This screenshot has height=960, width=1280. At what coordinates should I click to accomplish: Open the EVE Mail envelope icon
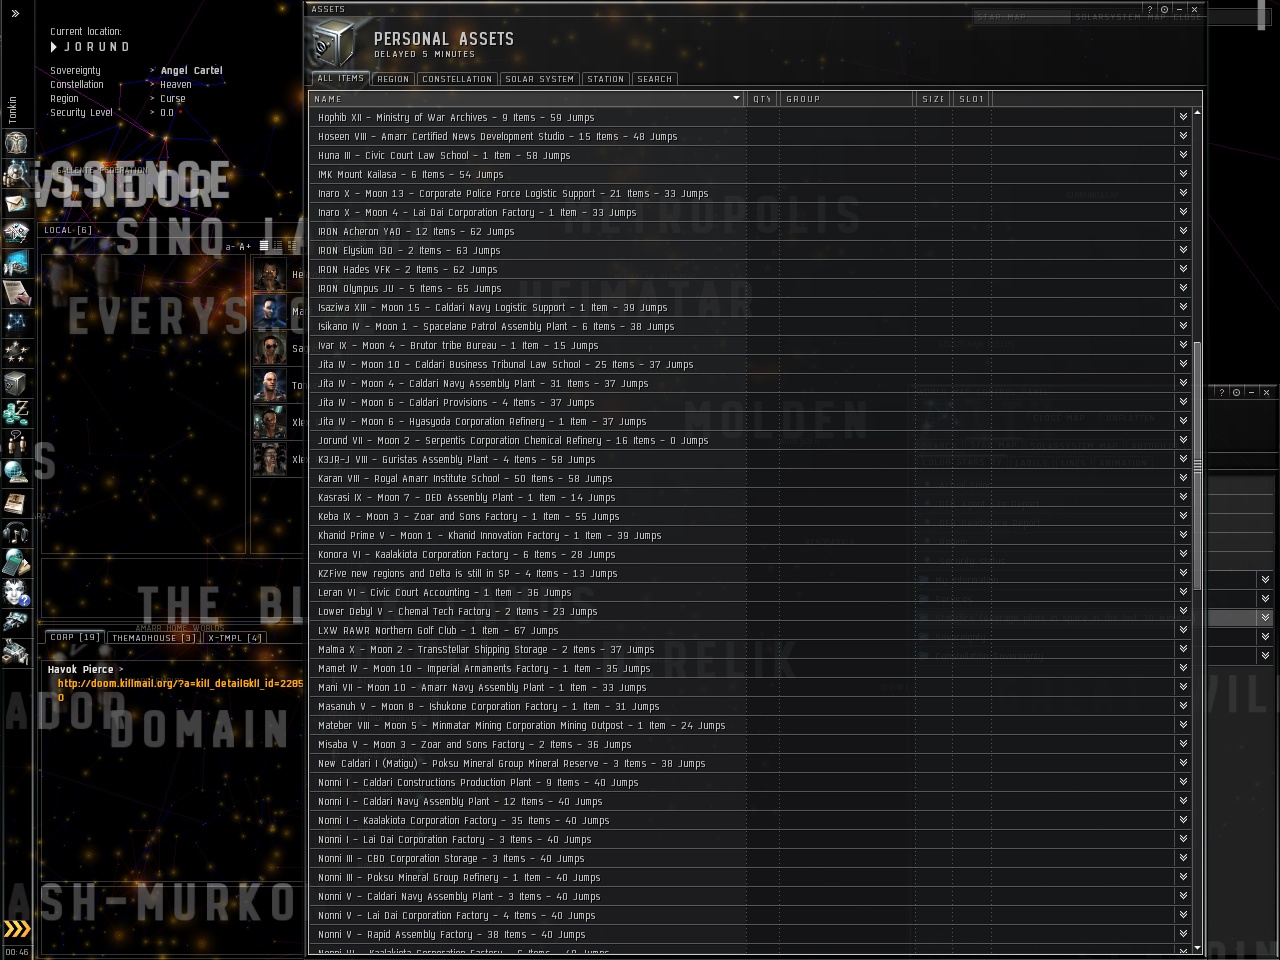16,203
